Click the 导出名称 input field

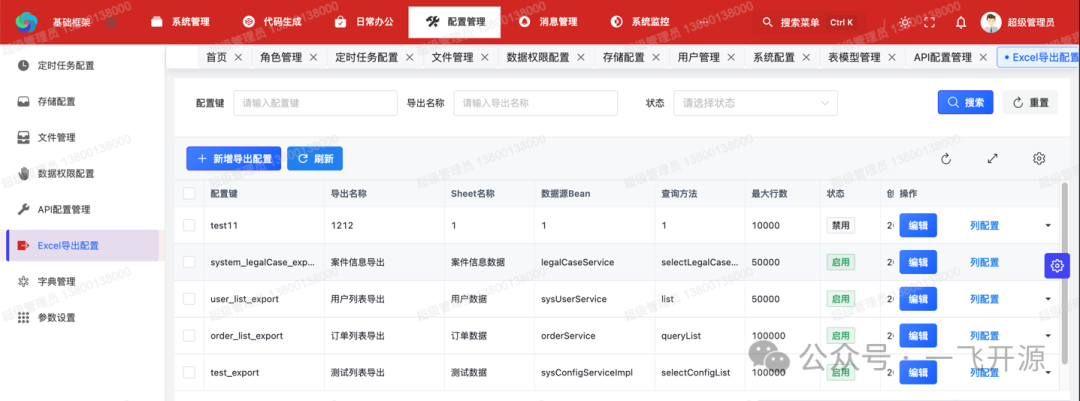(535, 103)
